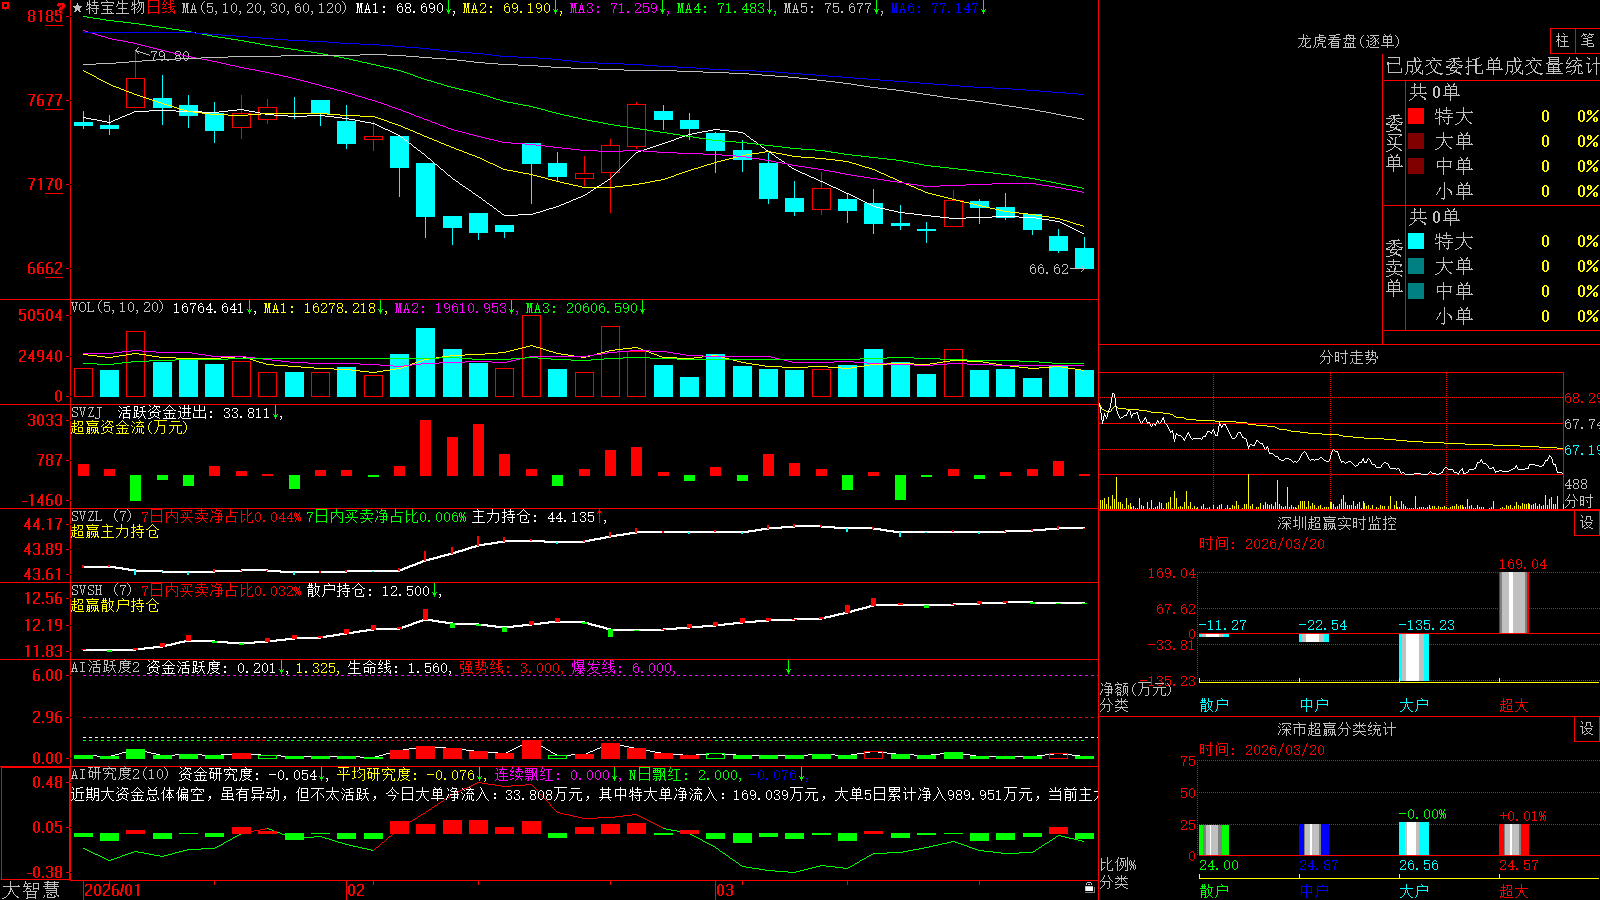
Task: Open the red question mark help icon
Action: 62,7
